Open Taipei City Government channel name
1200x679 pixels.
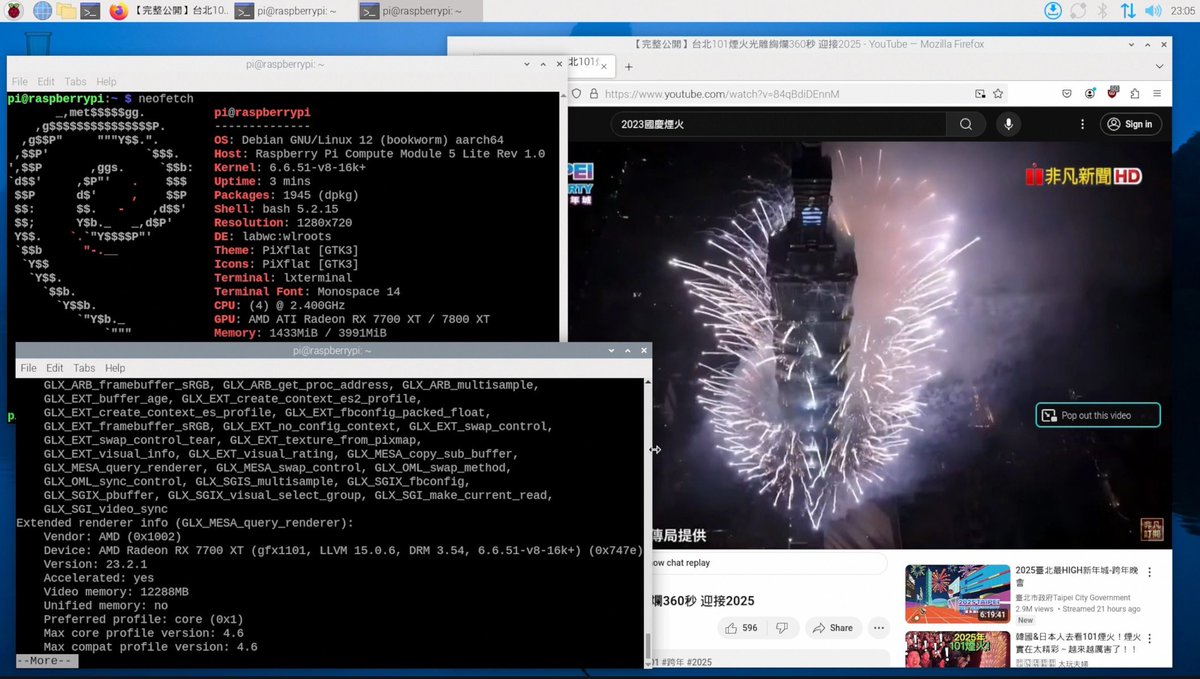(x=1073, y=597)
